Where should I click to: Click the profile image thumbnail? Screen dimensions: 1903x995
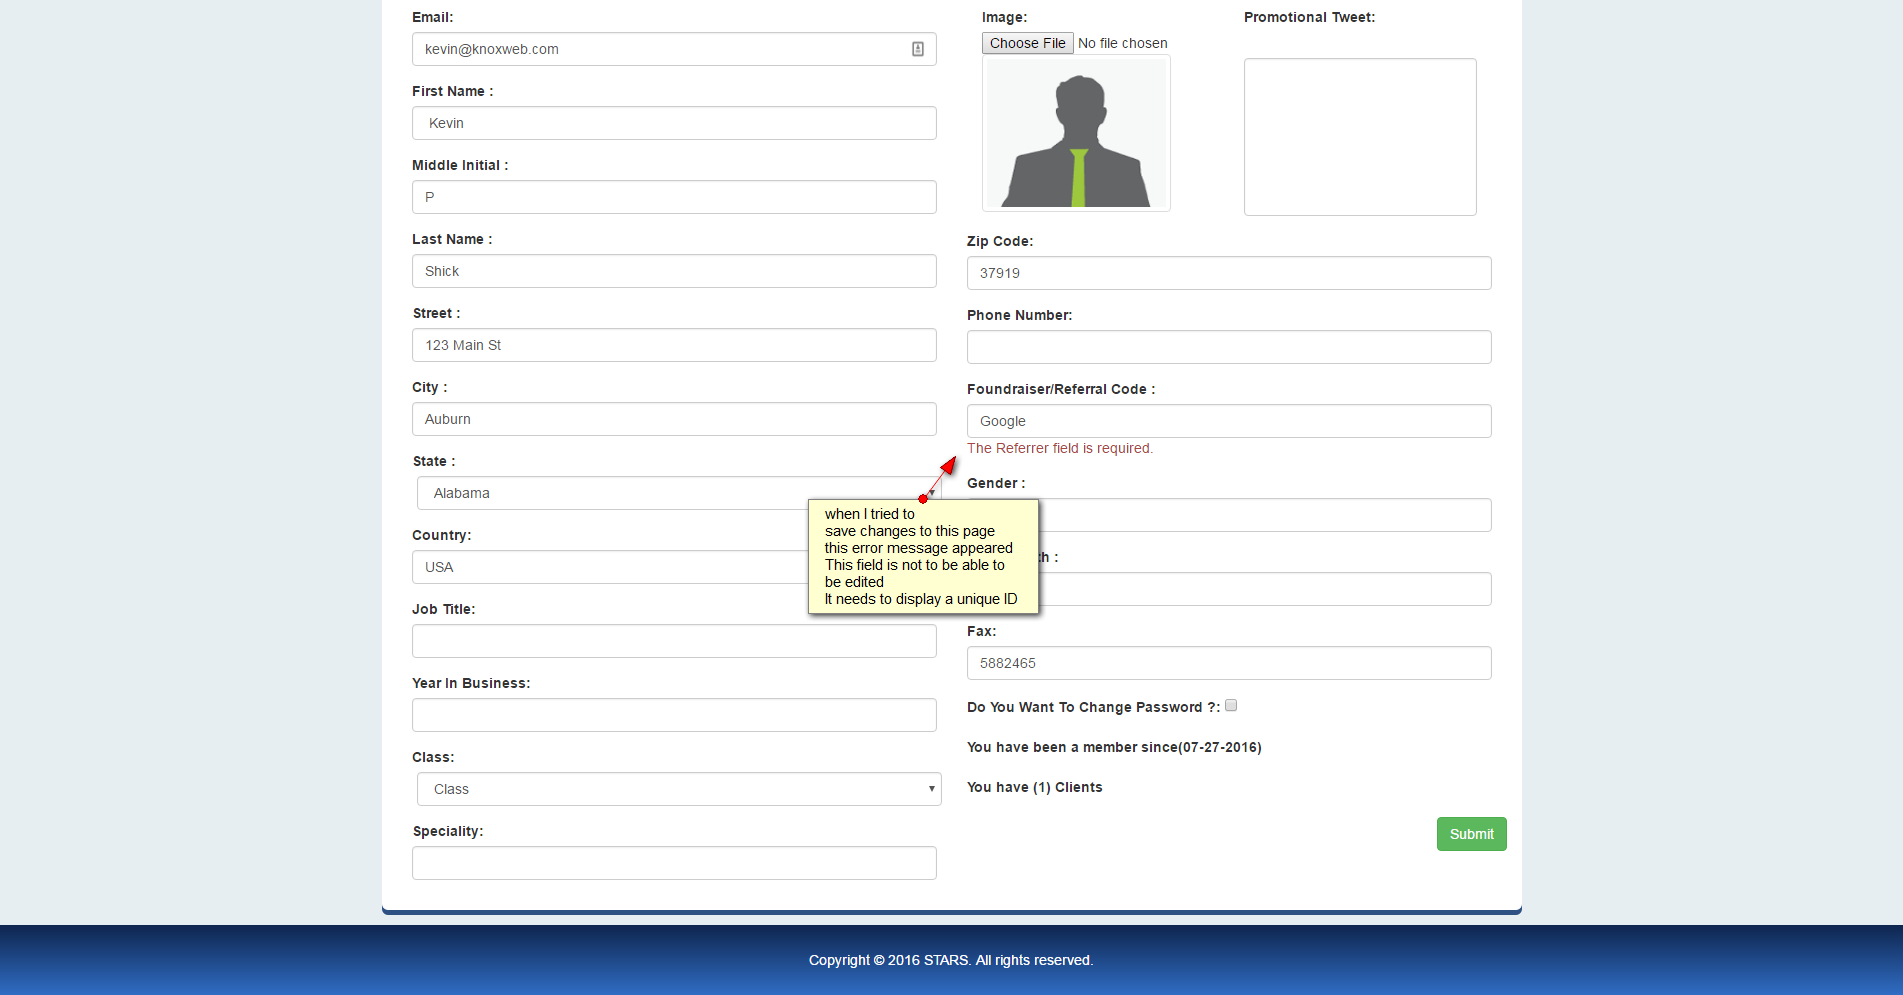[1076, 134]
